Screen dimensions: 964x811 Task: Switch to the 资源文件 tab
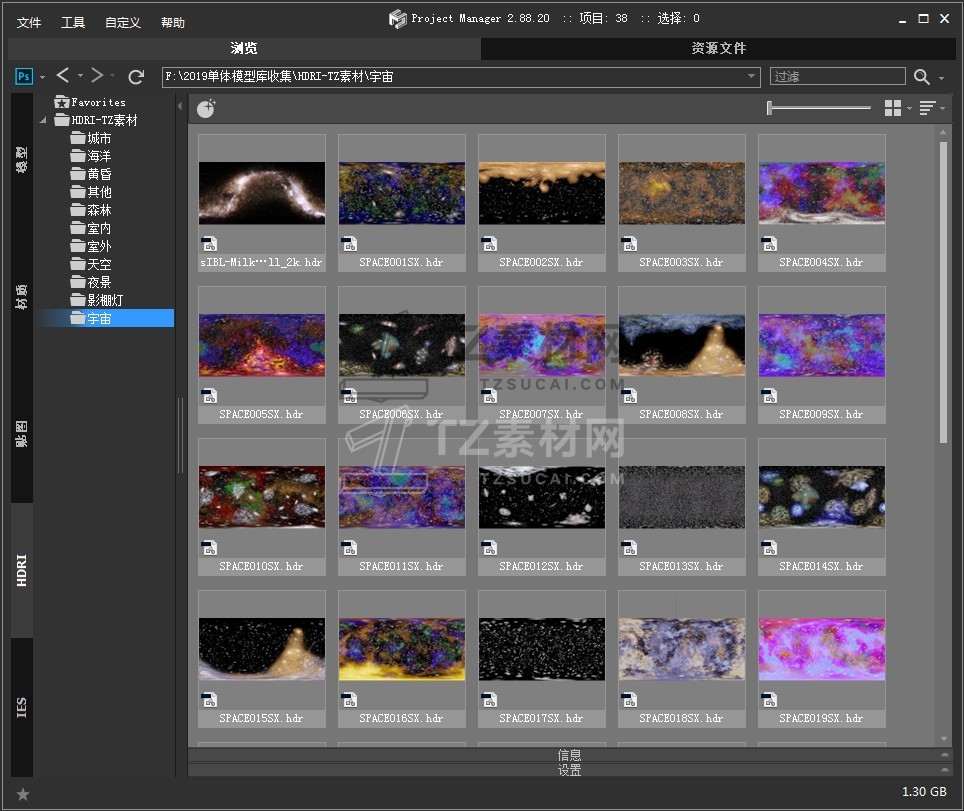[718, 48]
